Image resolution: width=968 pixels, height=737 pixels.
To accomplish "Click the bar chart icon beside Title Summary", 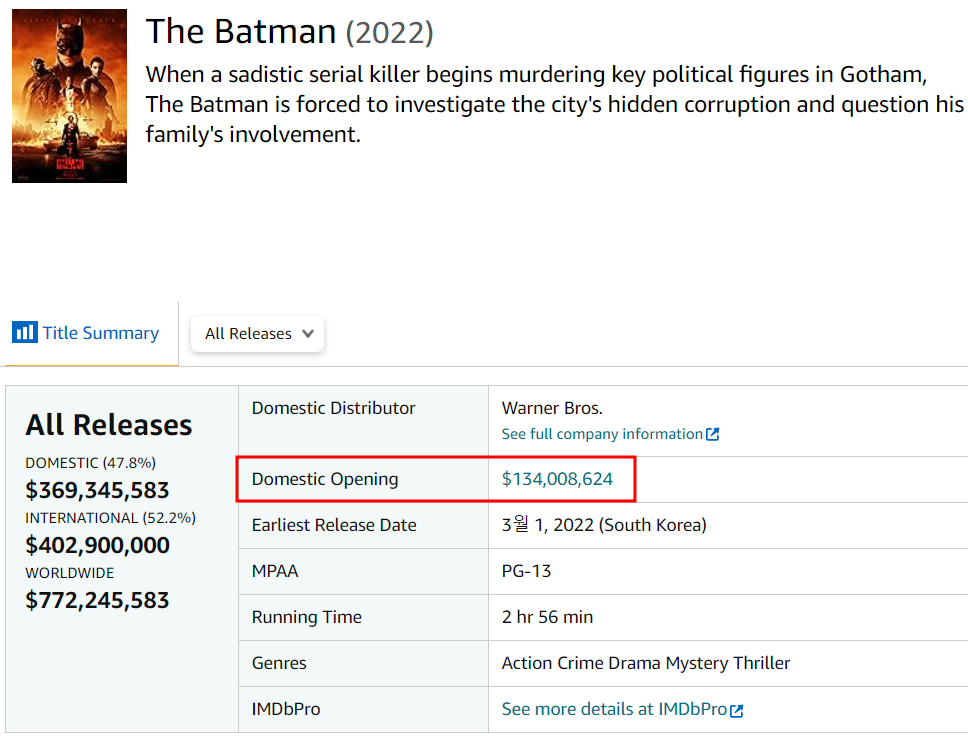I will (24, 333).
